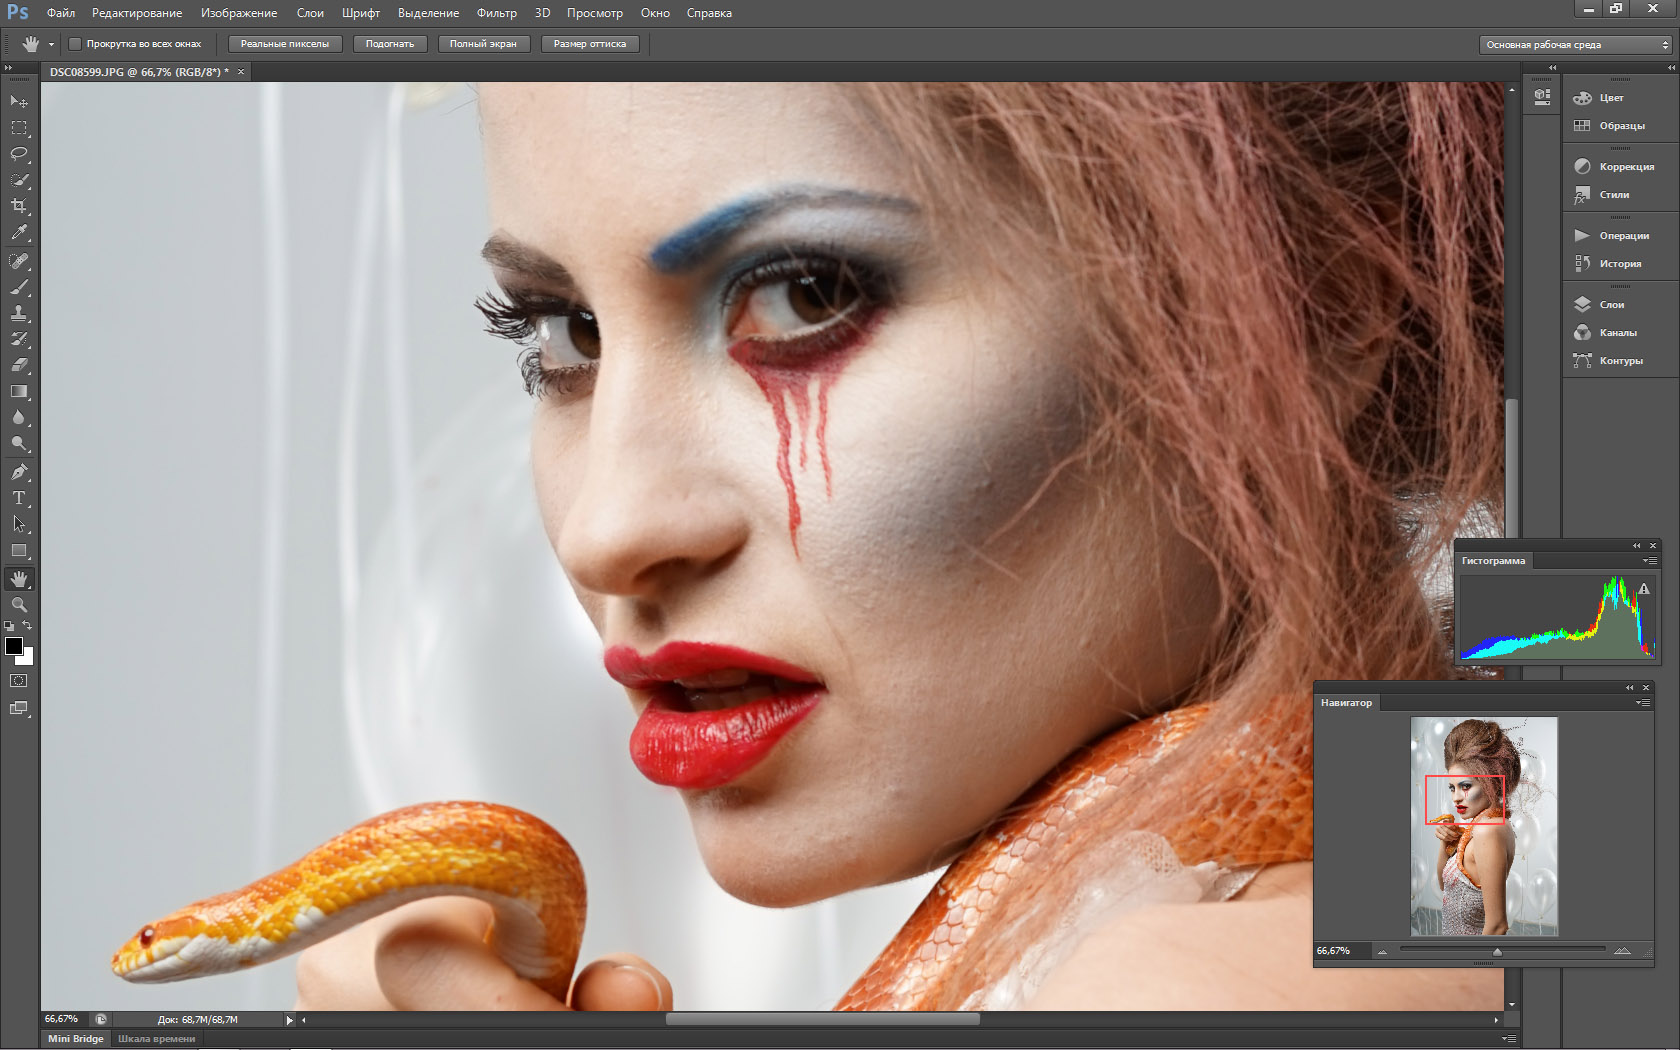
Task: Select the Zoom tool
Action: click(19, 605)
